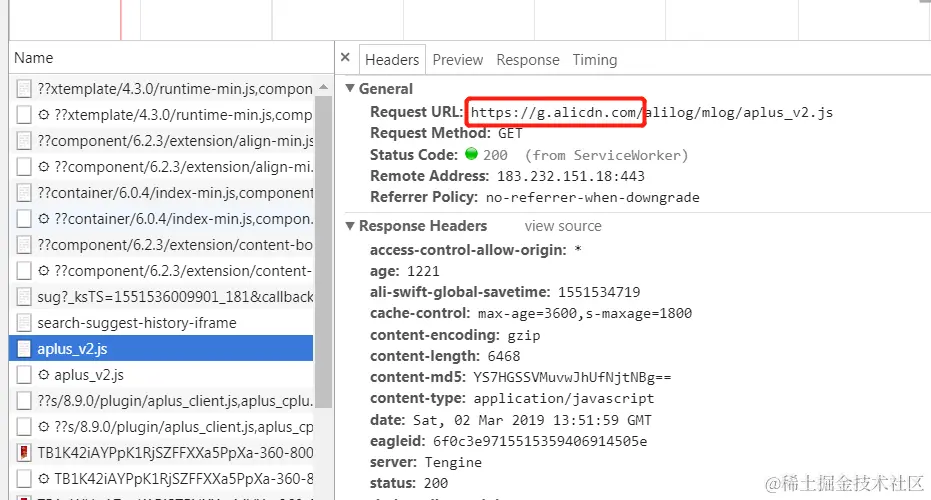Click document icon of highlighted aplus_v2.js
The width and height of the screenshot is (931, 500).
coord(24,349)
